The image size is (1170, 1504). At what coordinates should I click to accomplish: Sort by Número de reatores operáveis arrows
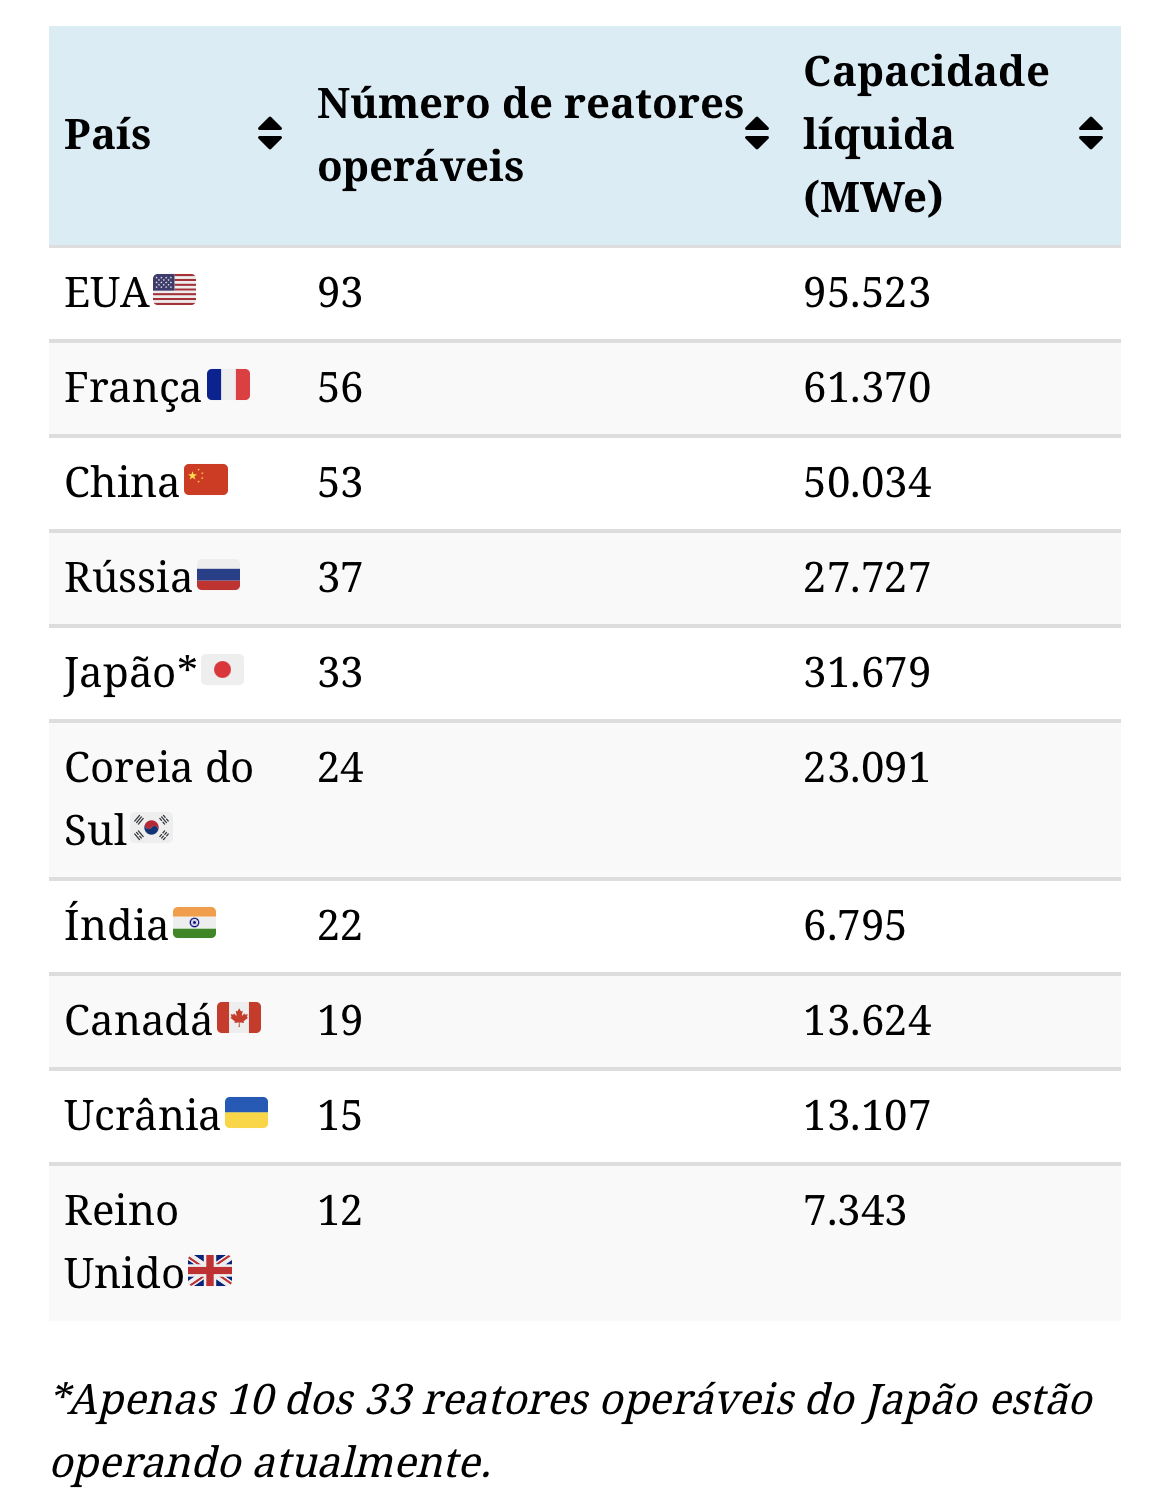[x=757, y=133]
